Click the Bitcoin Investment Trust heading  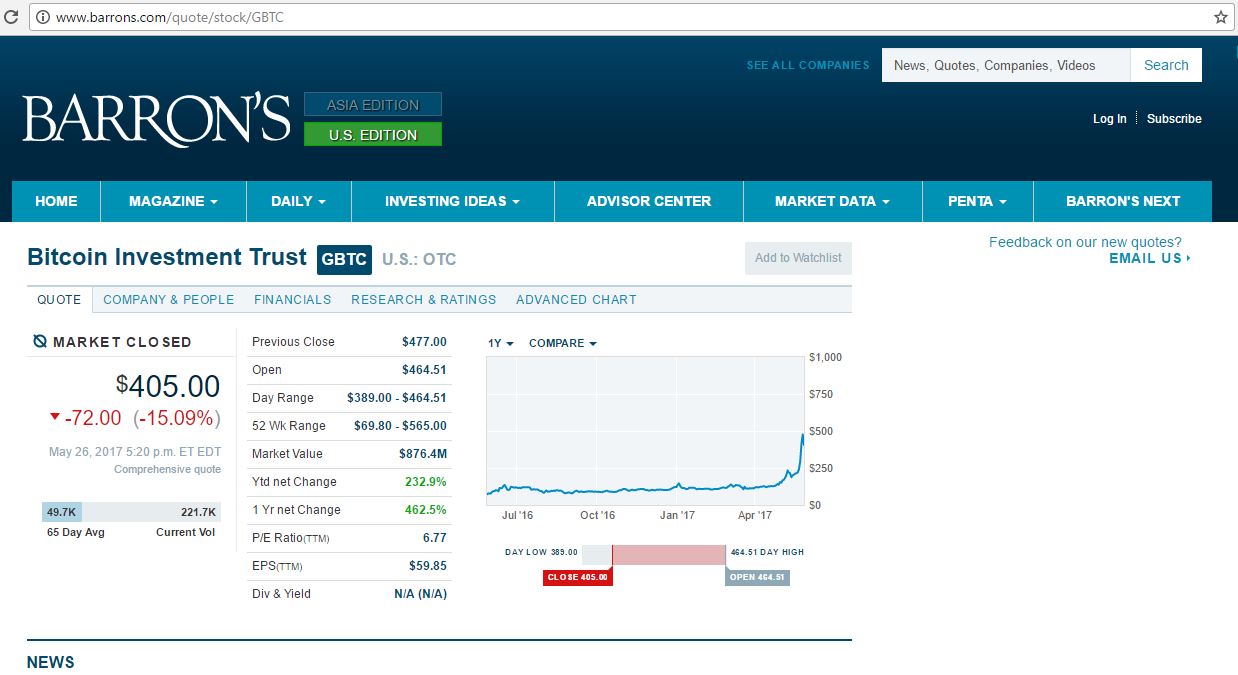click(167, 257)
